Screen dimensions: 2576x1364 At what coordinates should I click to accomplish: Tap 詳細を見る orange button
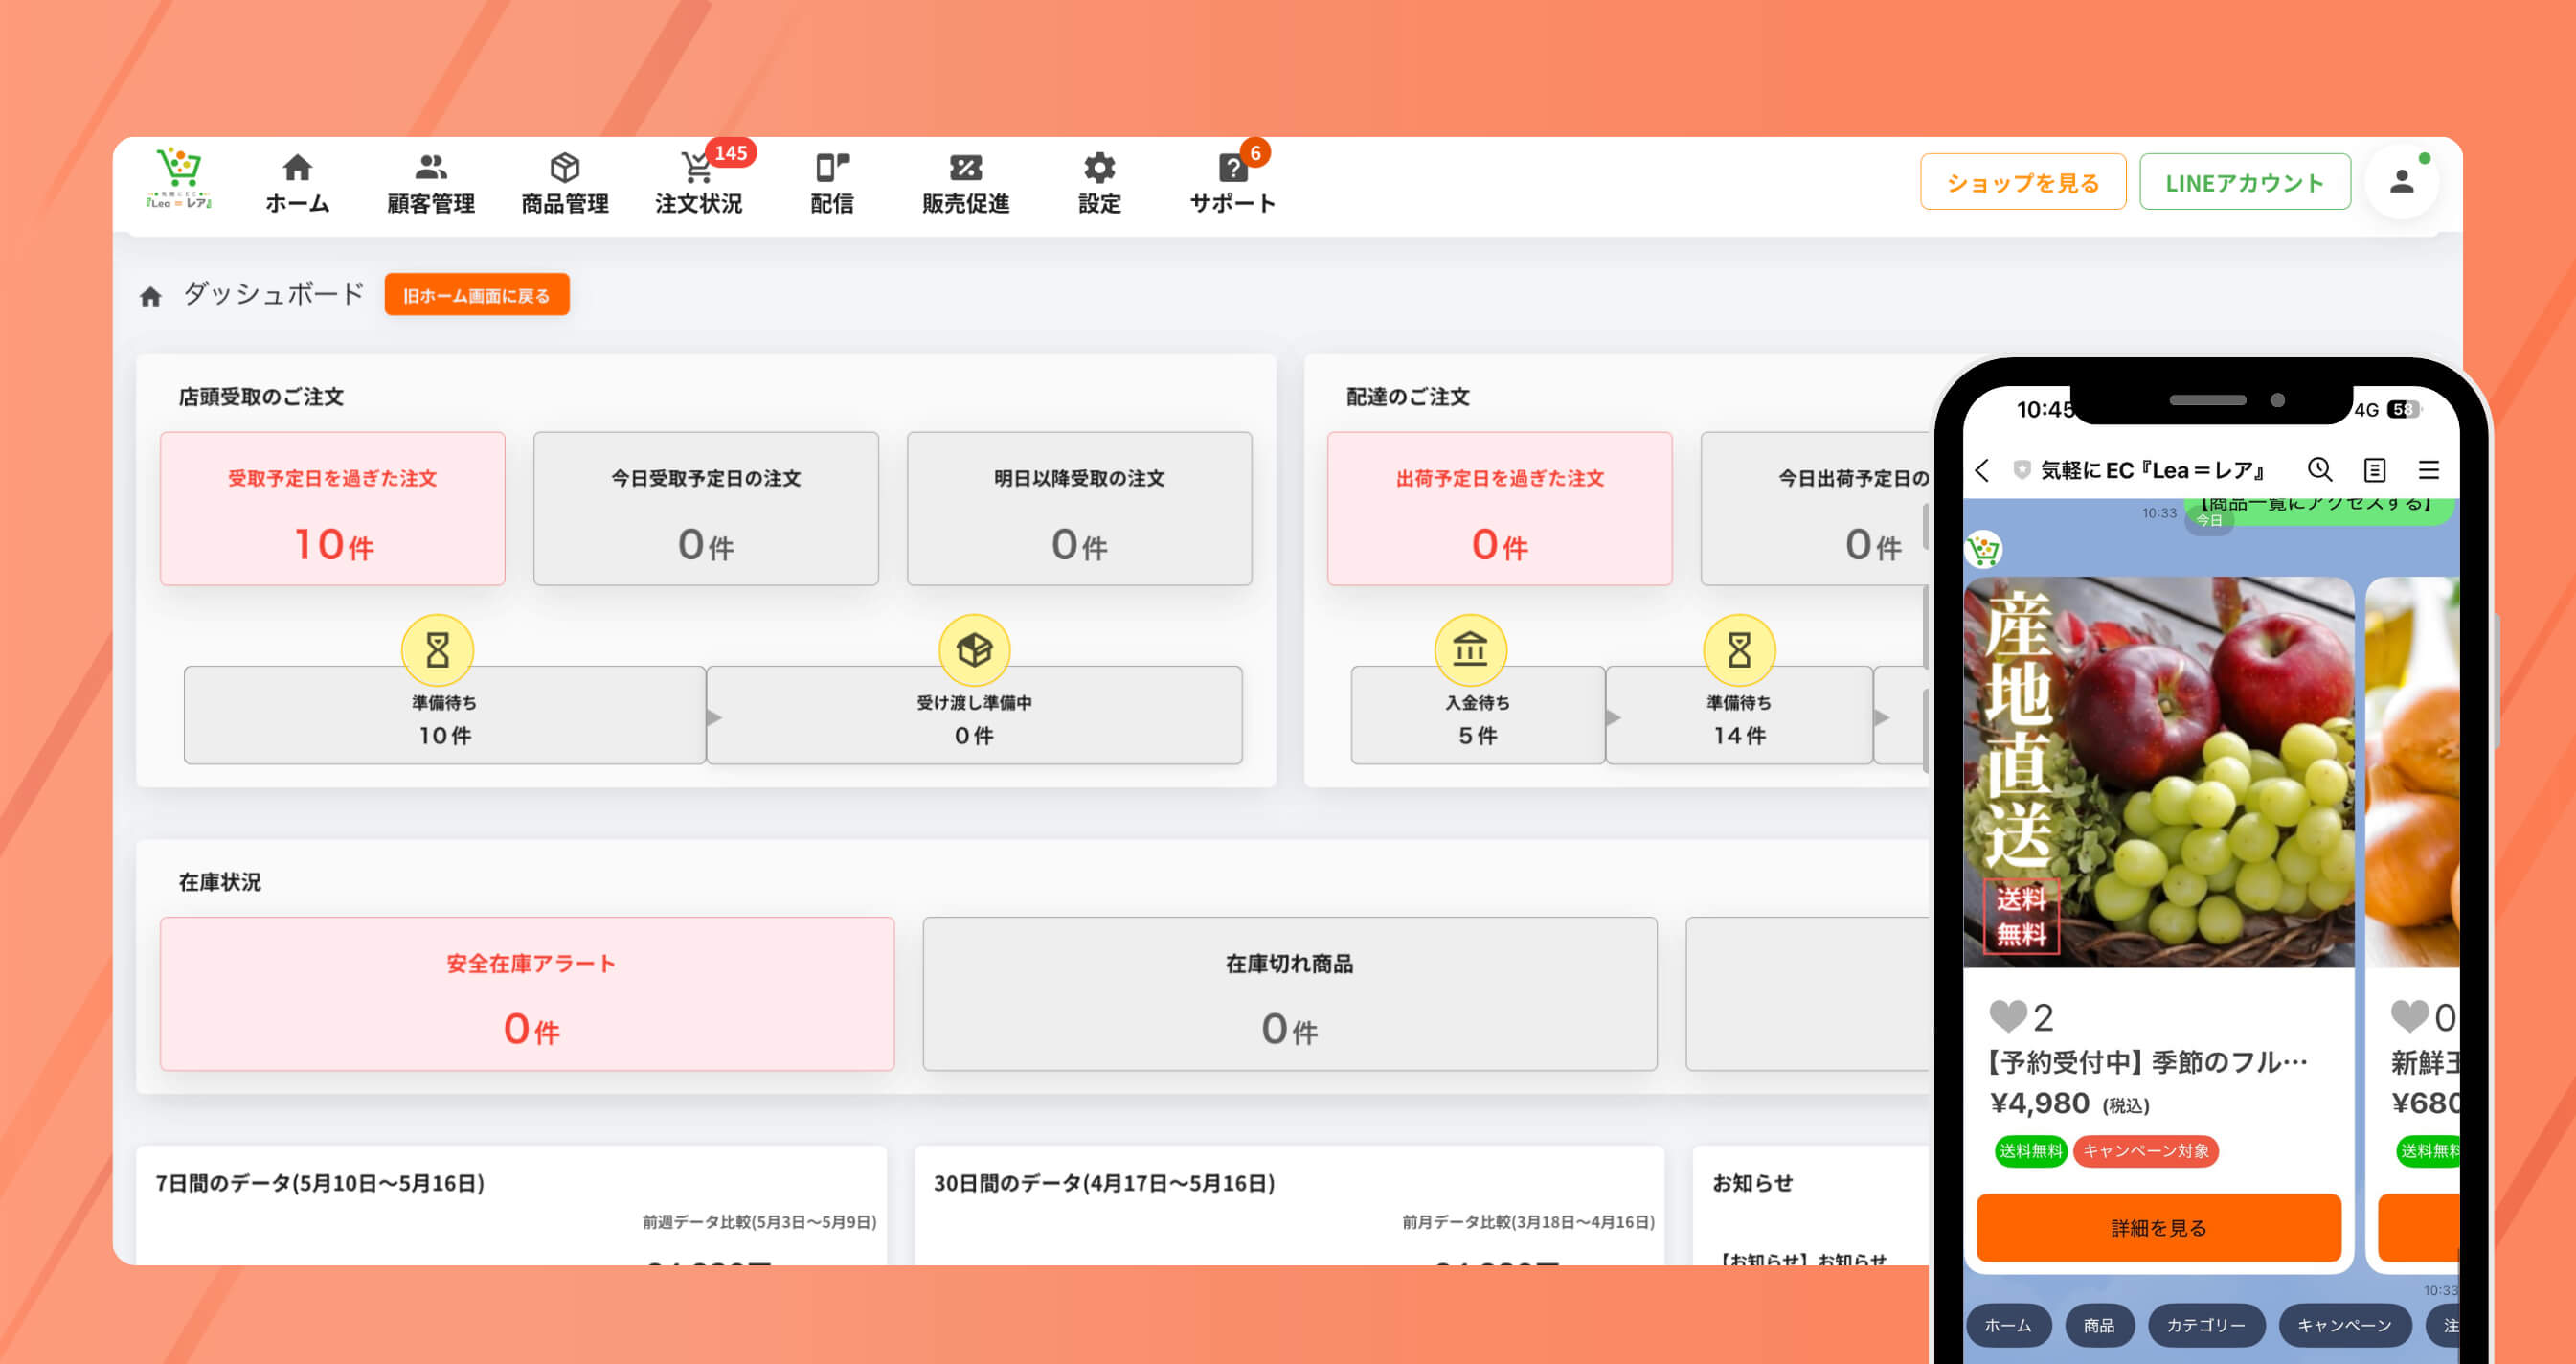coord(2158,1227)
